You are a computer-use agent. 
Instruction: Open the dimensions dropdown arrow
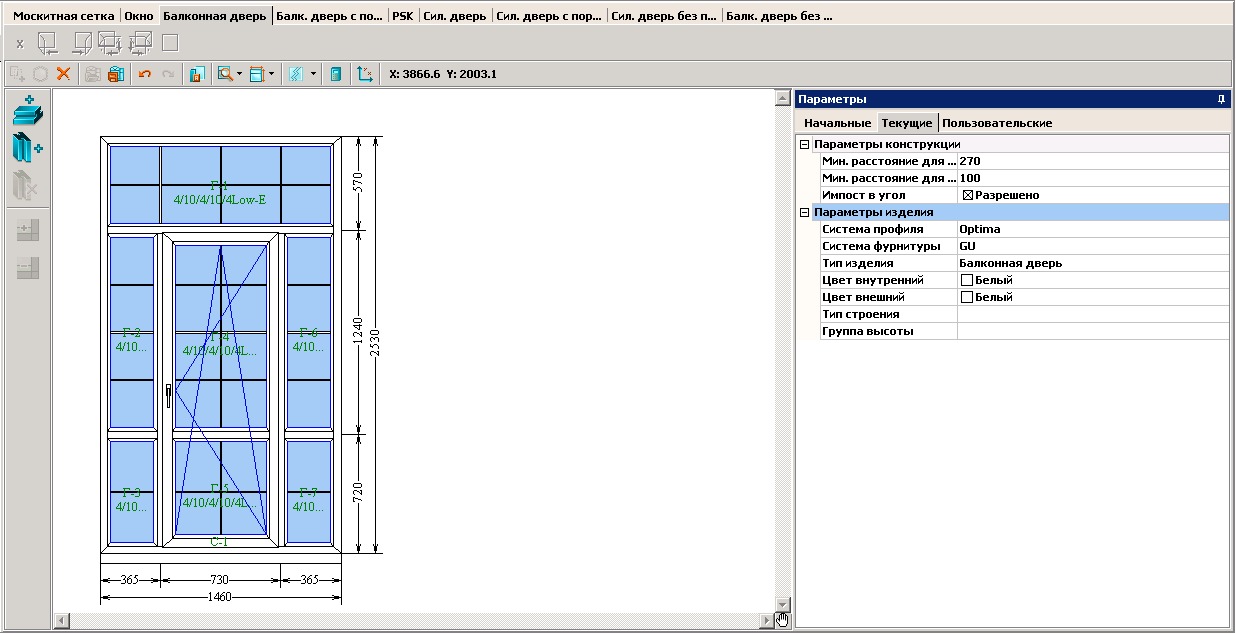tap(272, 74)
